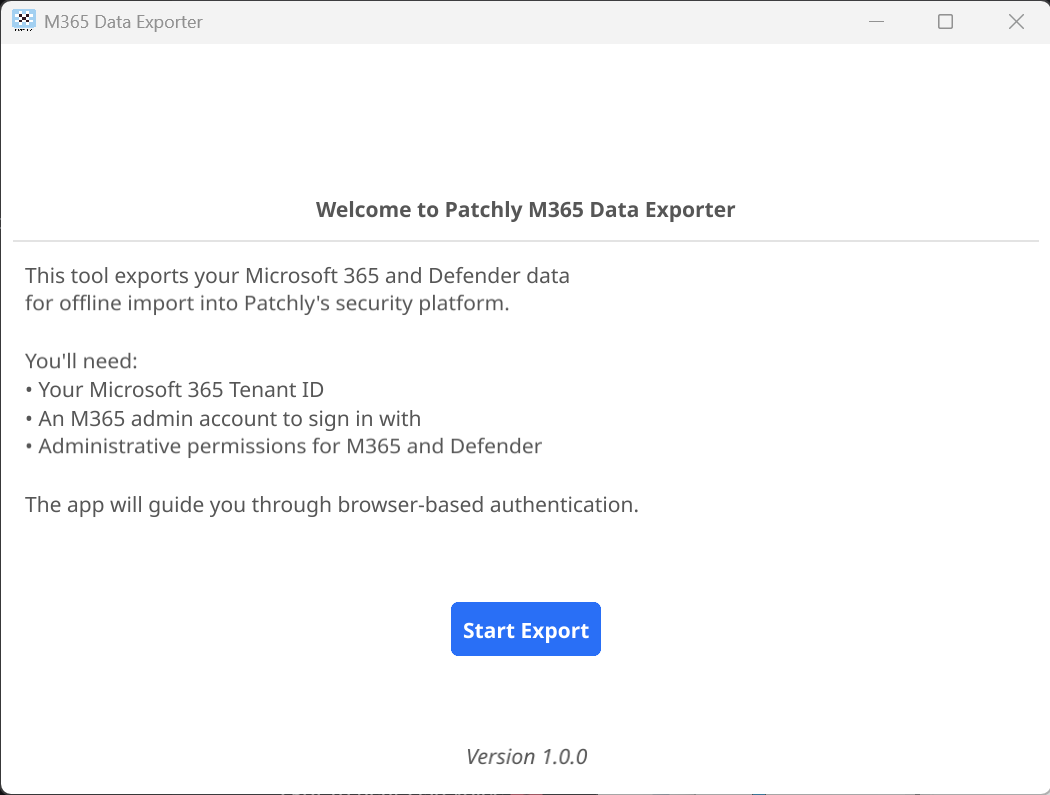Click the export description paragraph
This screenshot has height=795, width=1050.
[x=298, y=288]
